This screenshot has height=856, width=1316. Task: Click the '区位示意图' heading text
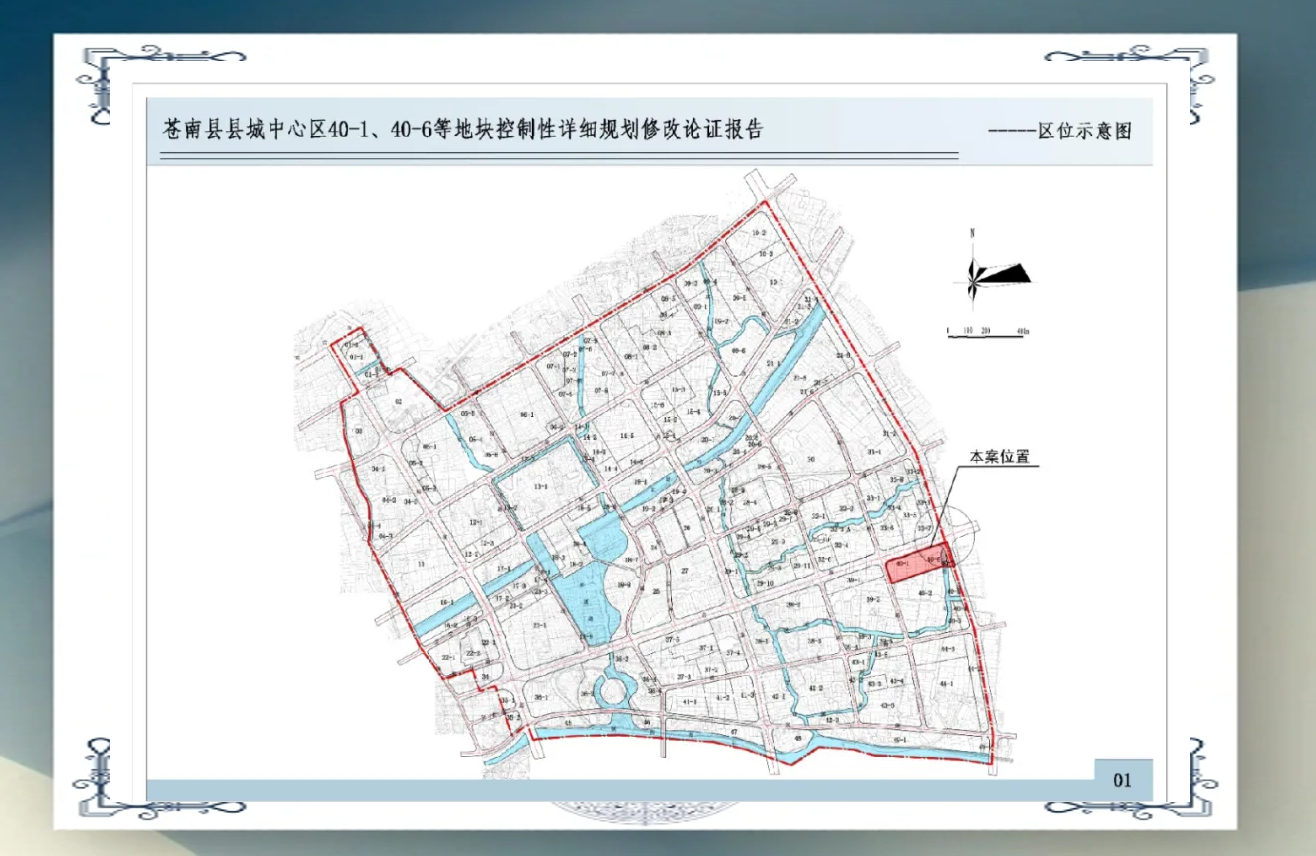(1084, 131)
